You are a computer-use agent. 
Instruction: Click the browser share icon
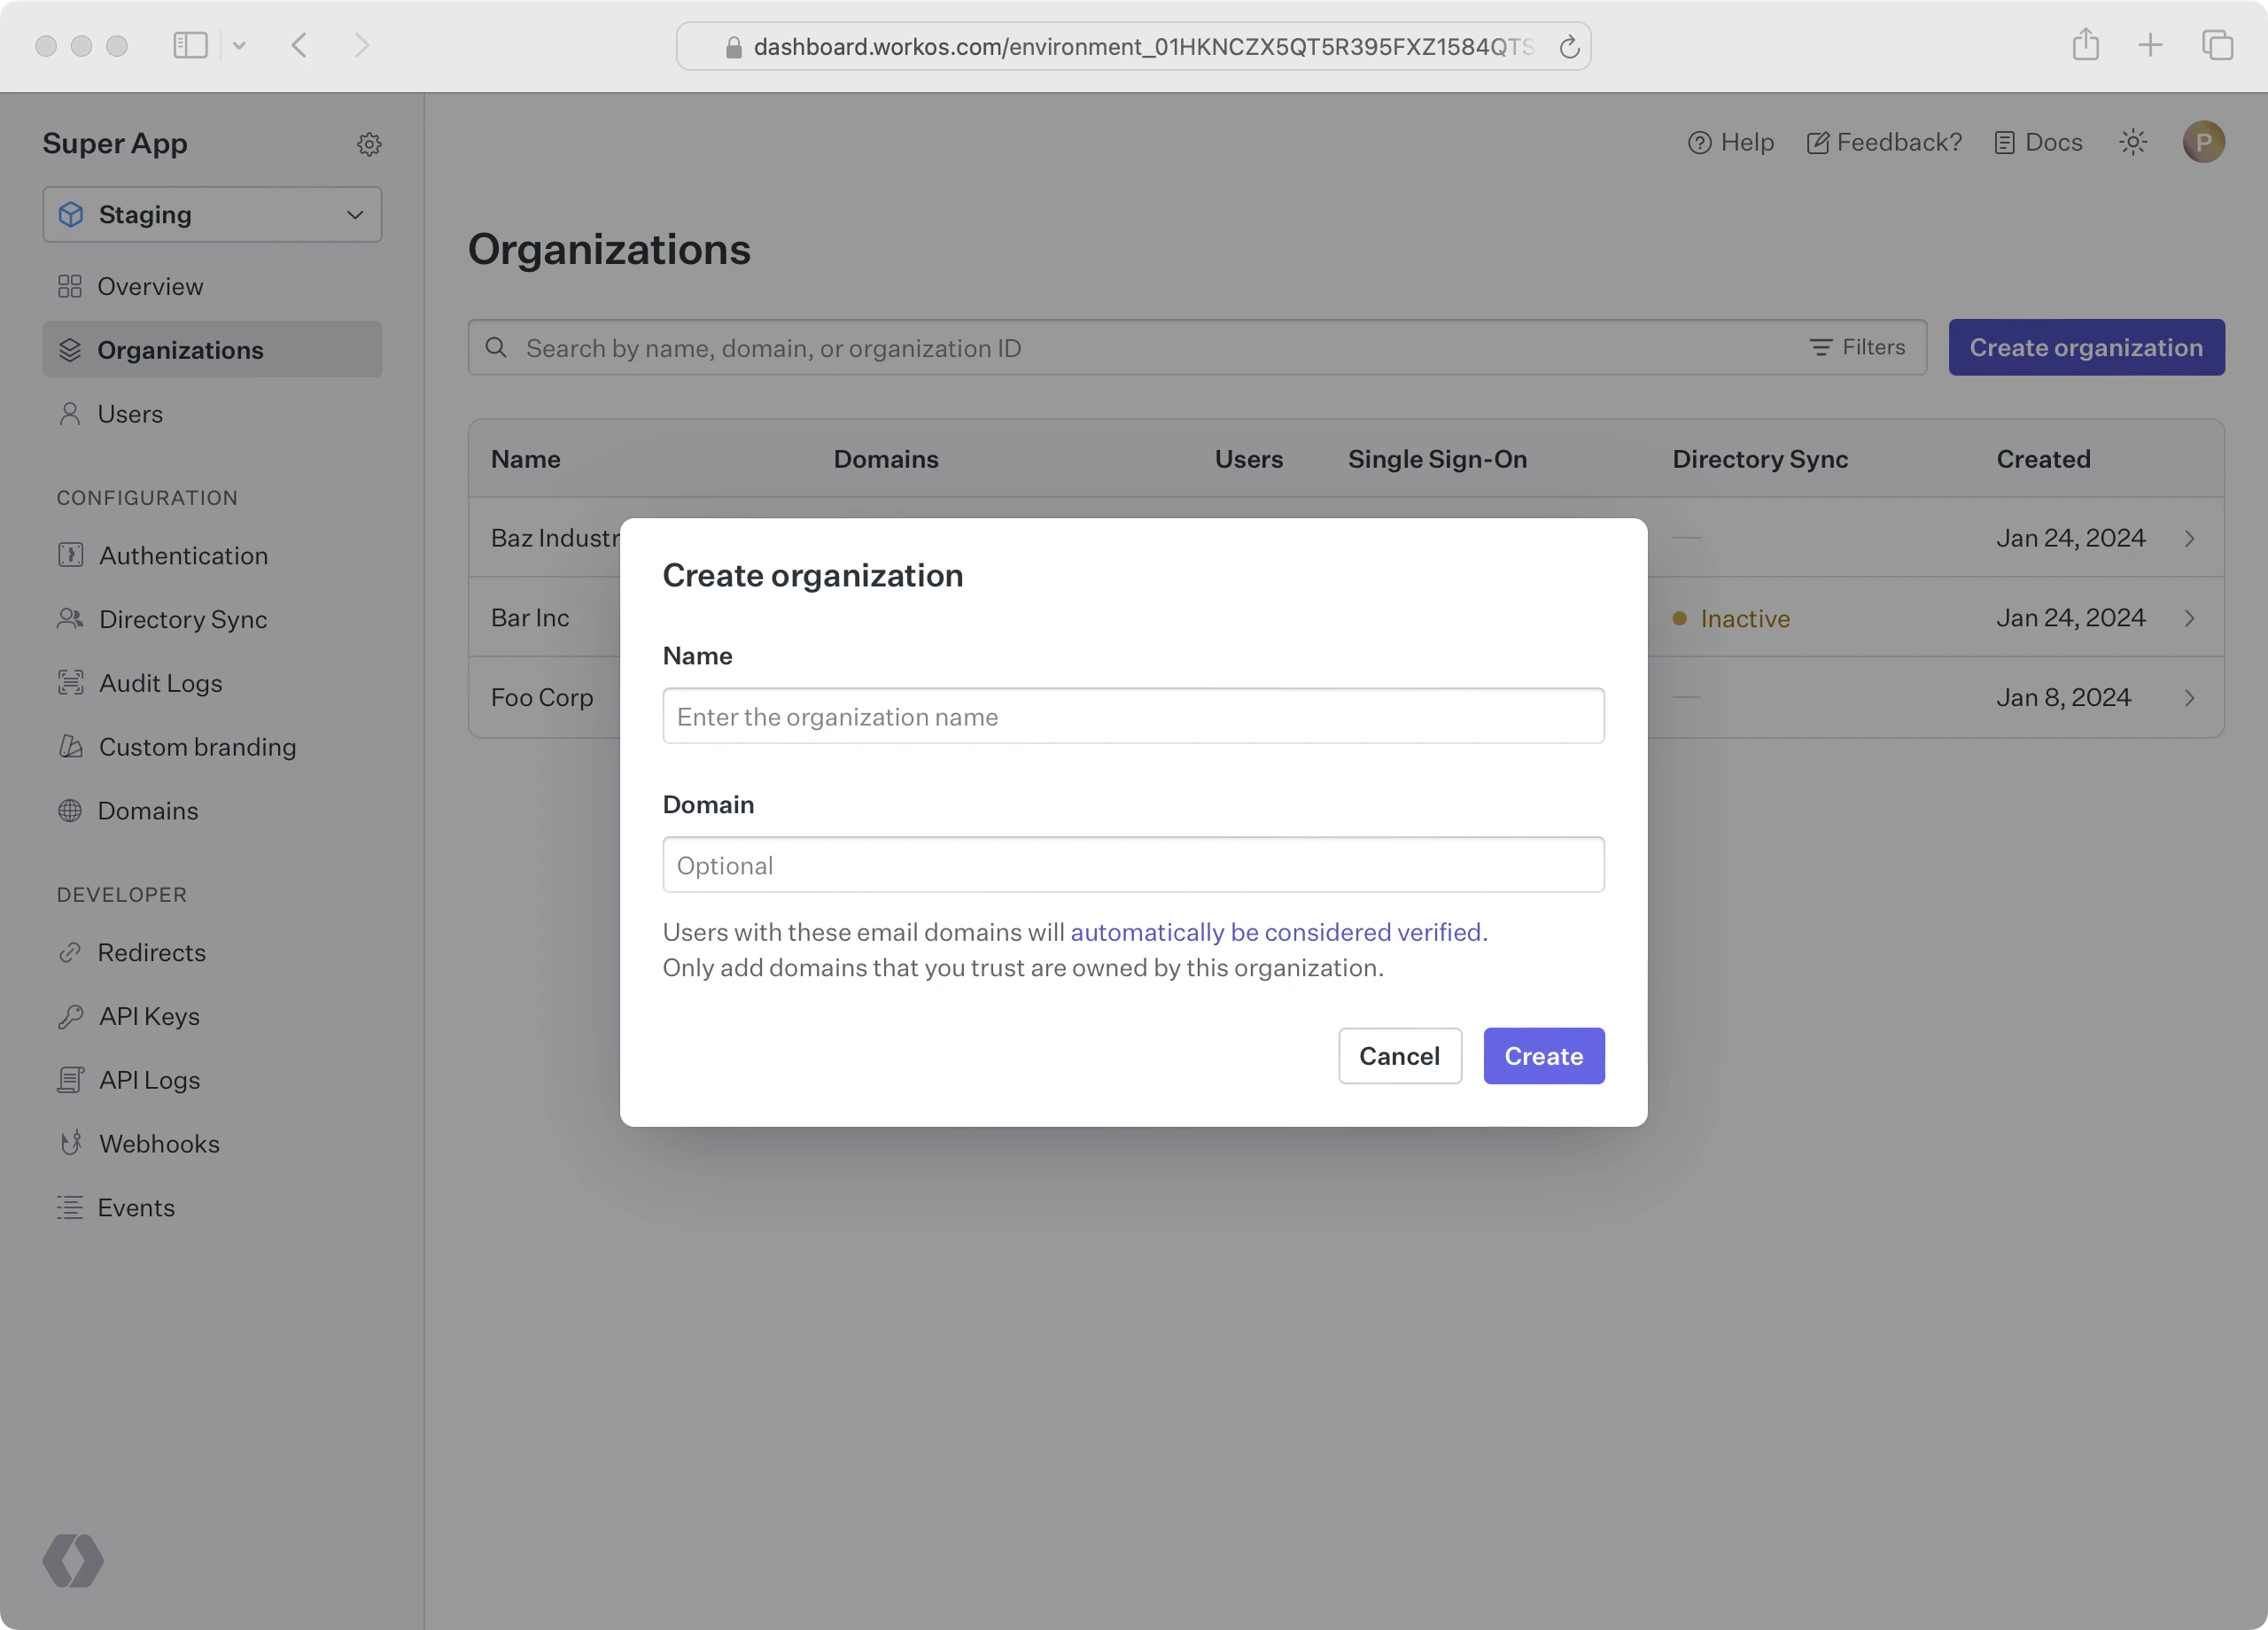2085,44
